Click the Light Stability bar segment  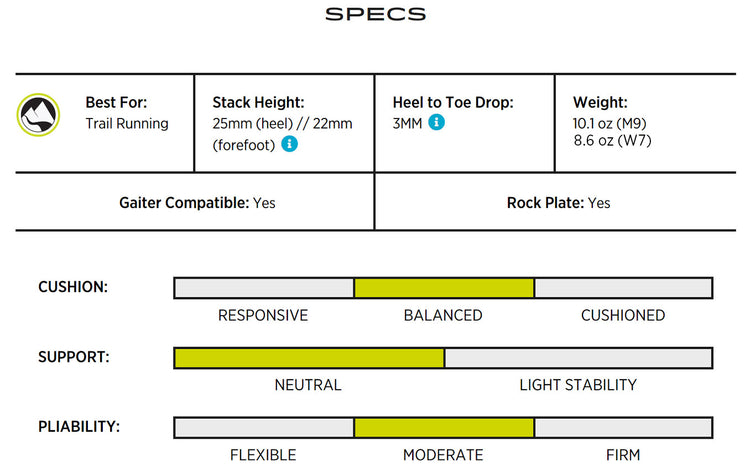tap(579, 358)
